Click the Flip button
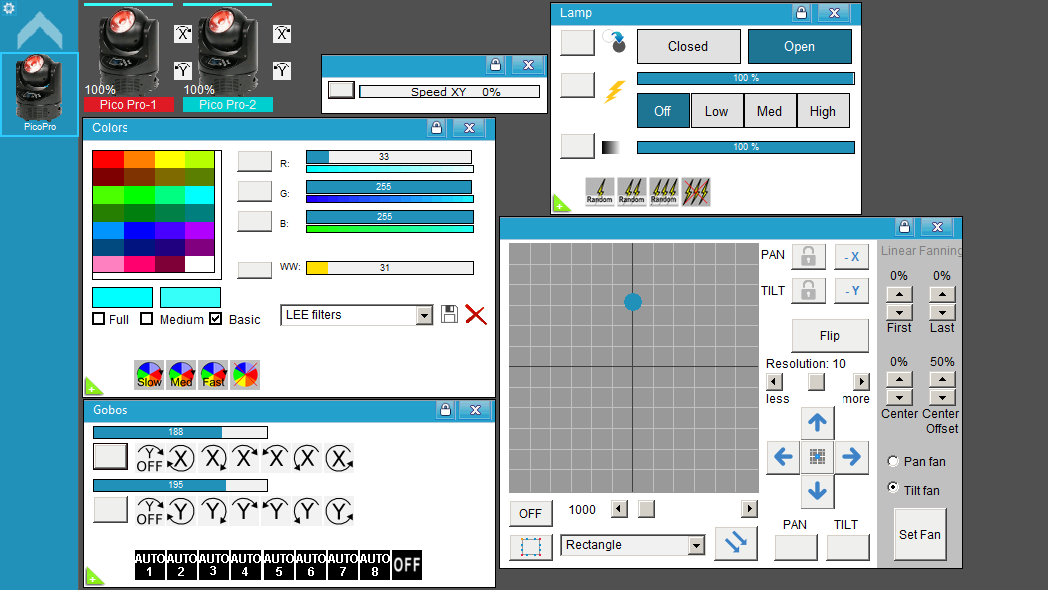 point(829,335)
